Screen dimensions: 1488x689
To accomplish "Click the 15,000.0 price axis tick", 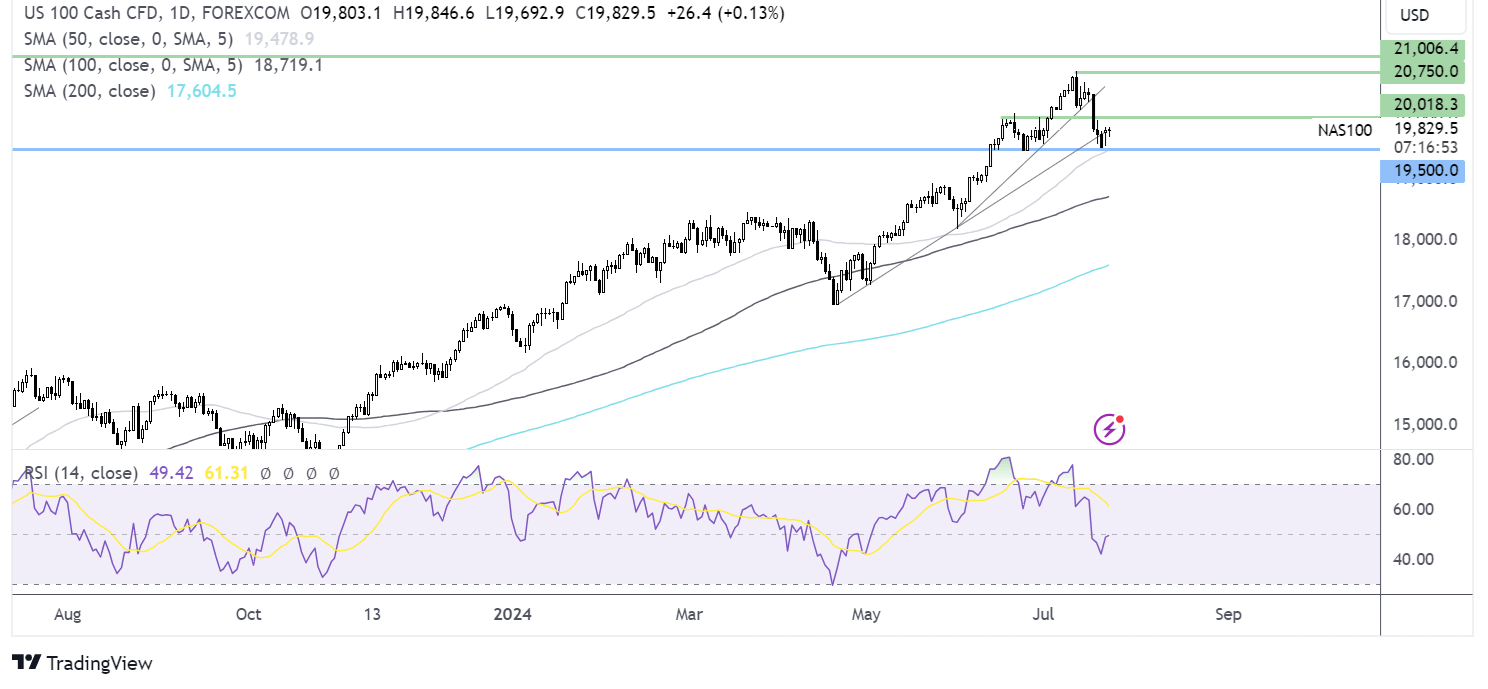I will [1424, 424].
